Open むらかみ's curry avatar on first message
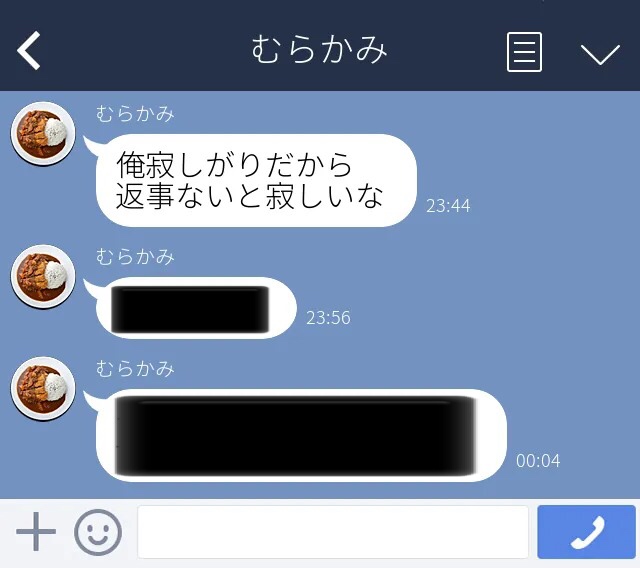640x568 pixels. (43, 134)
